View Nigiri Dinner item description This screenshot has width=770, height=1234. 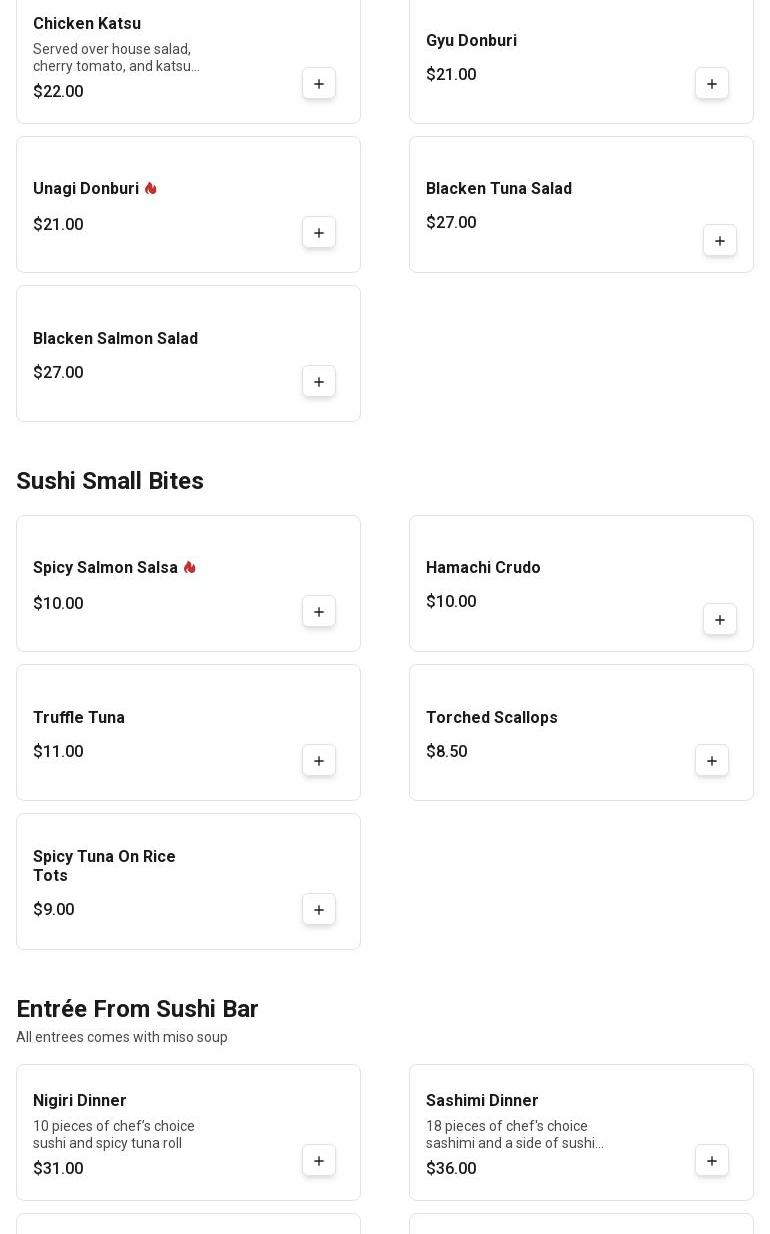pyautogui.click(x=114, y=1135)
